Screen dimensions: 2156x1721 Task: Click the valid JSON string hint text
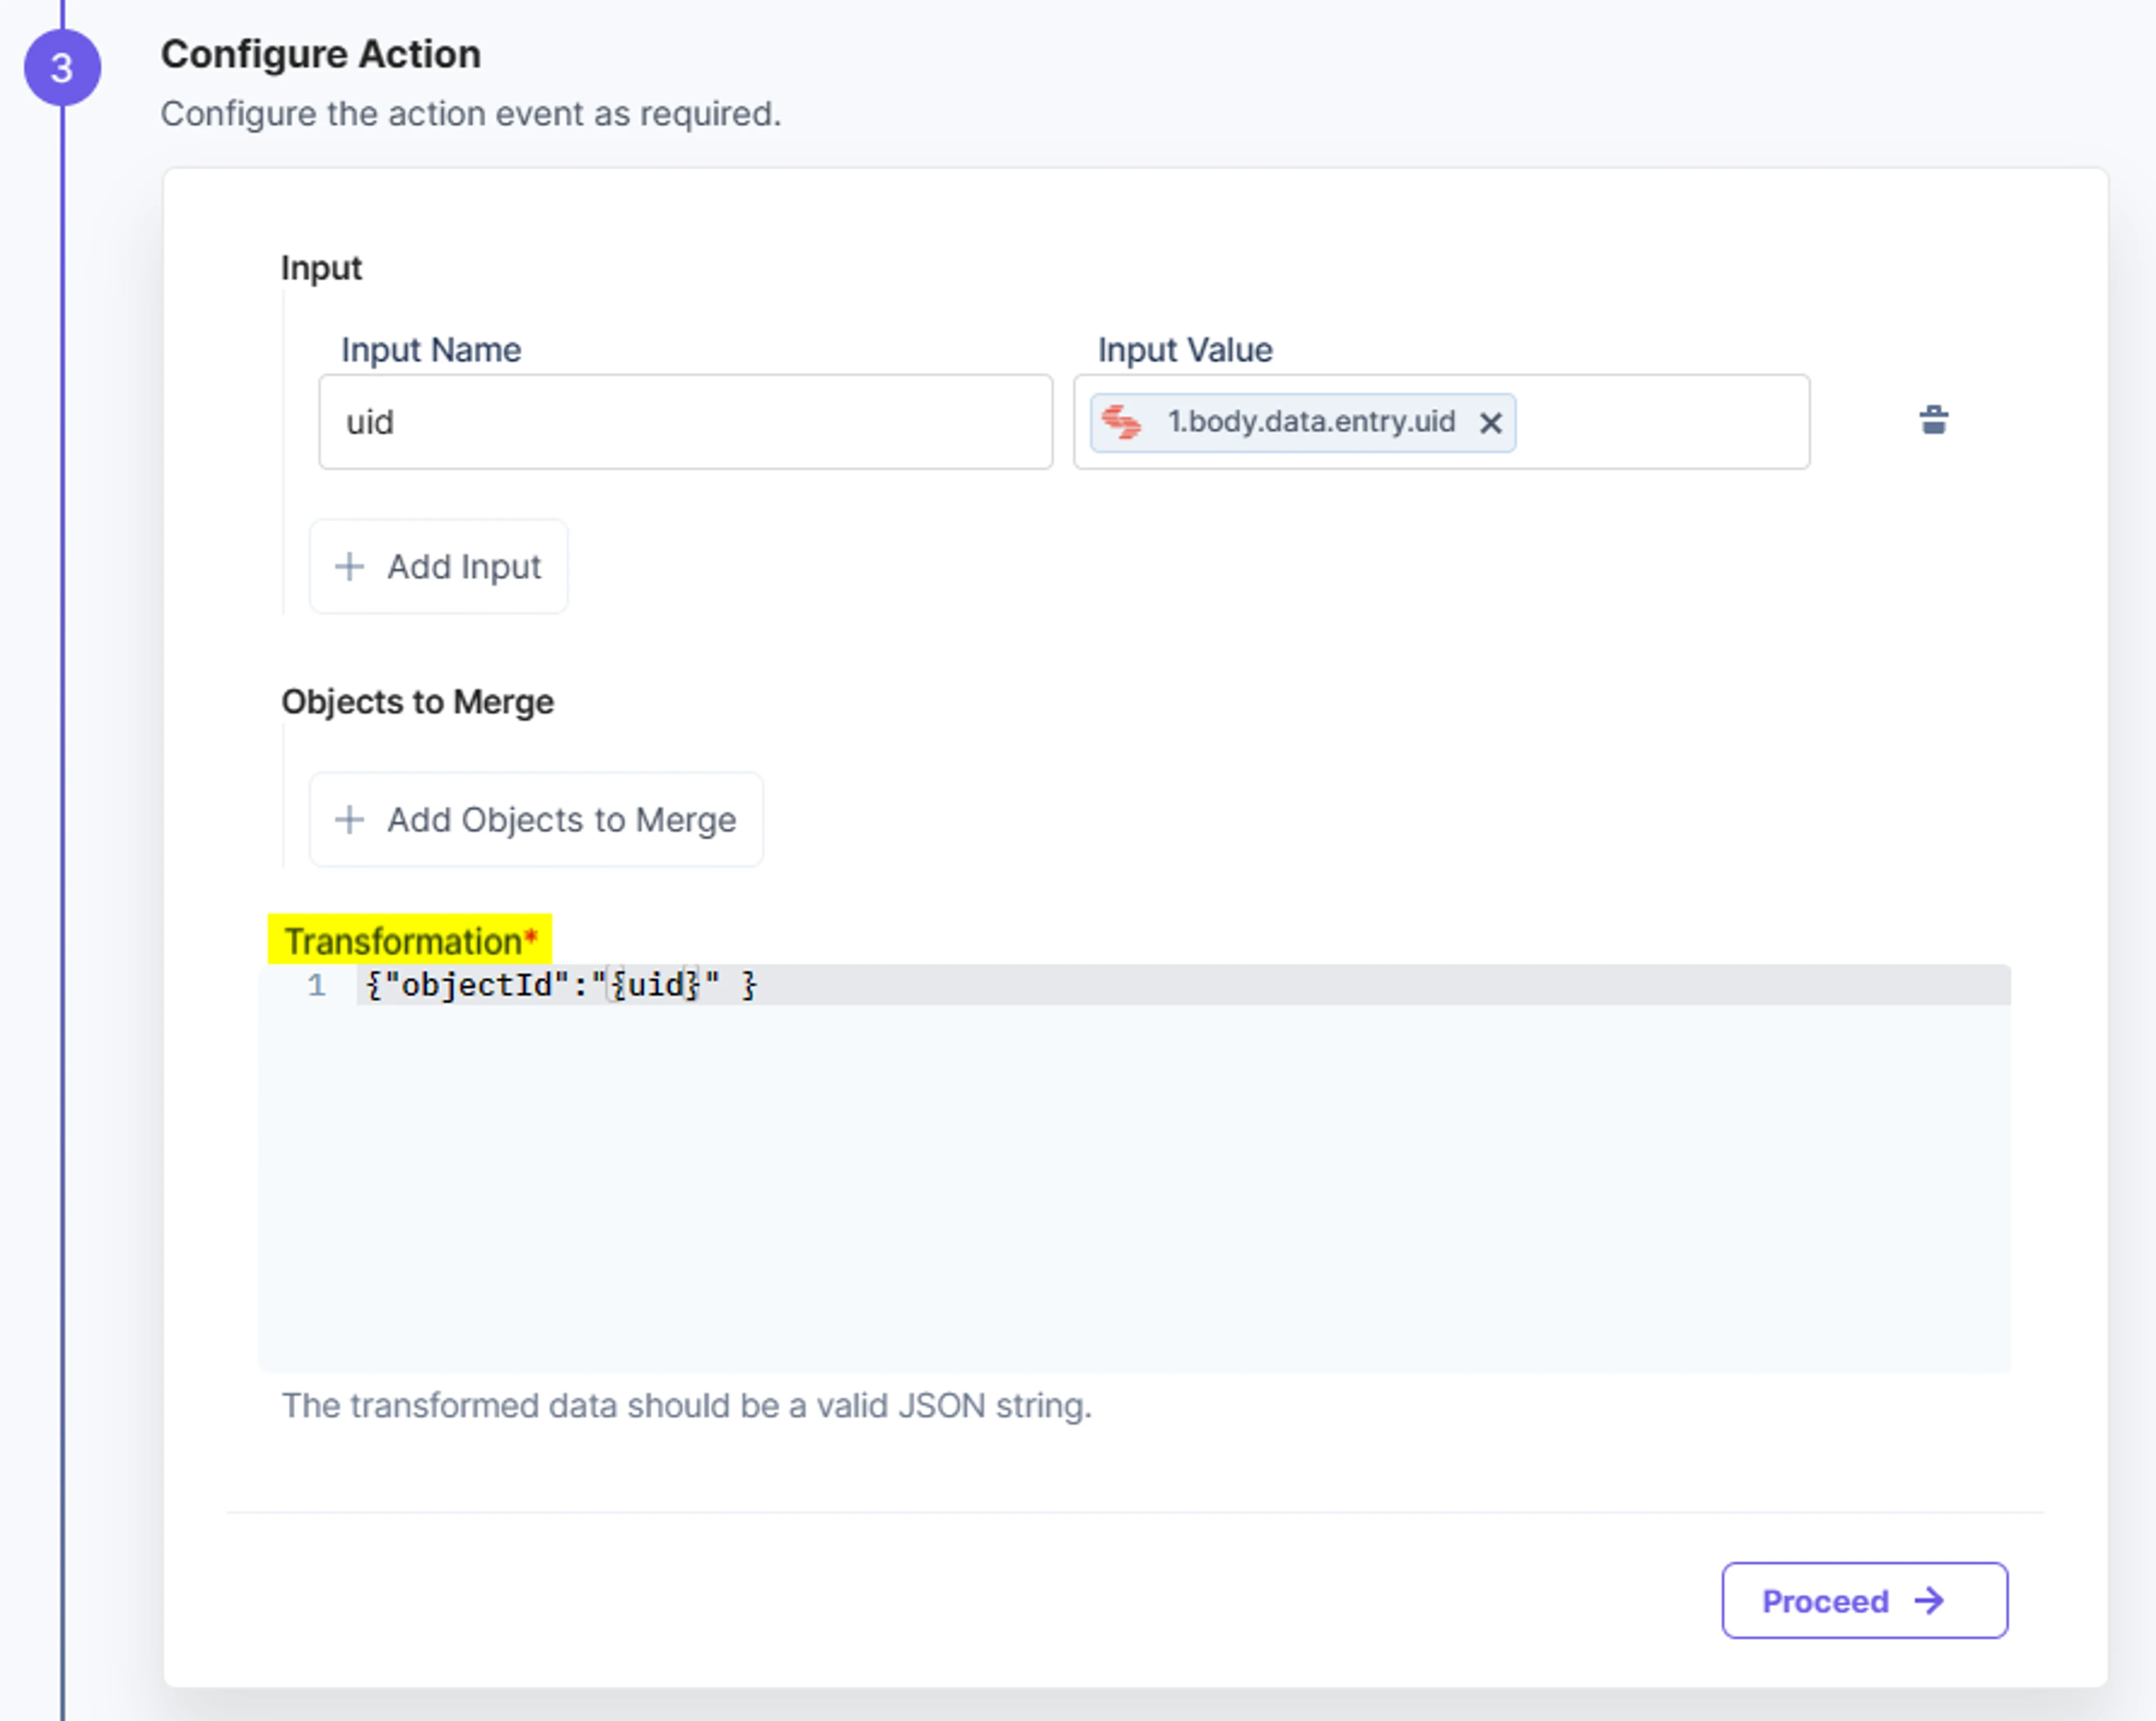point(686,1405)
